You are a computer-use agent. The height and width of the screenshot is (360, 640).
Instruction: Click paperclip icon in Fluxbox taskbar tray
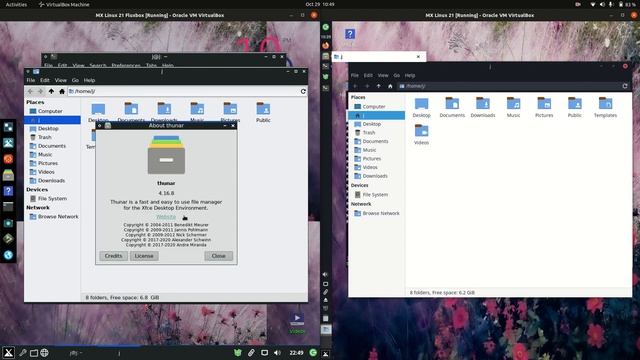coord(251,353)
